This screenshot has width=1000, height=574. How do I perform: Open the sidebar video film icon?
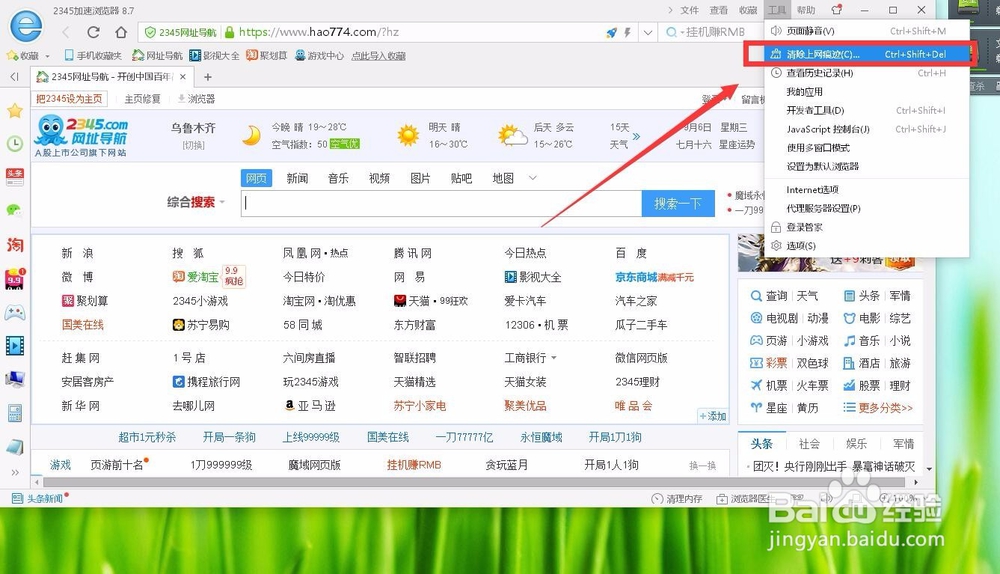tap(15, 346)
